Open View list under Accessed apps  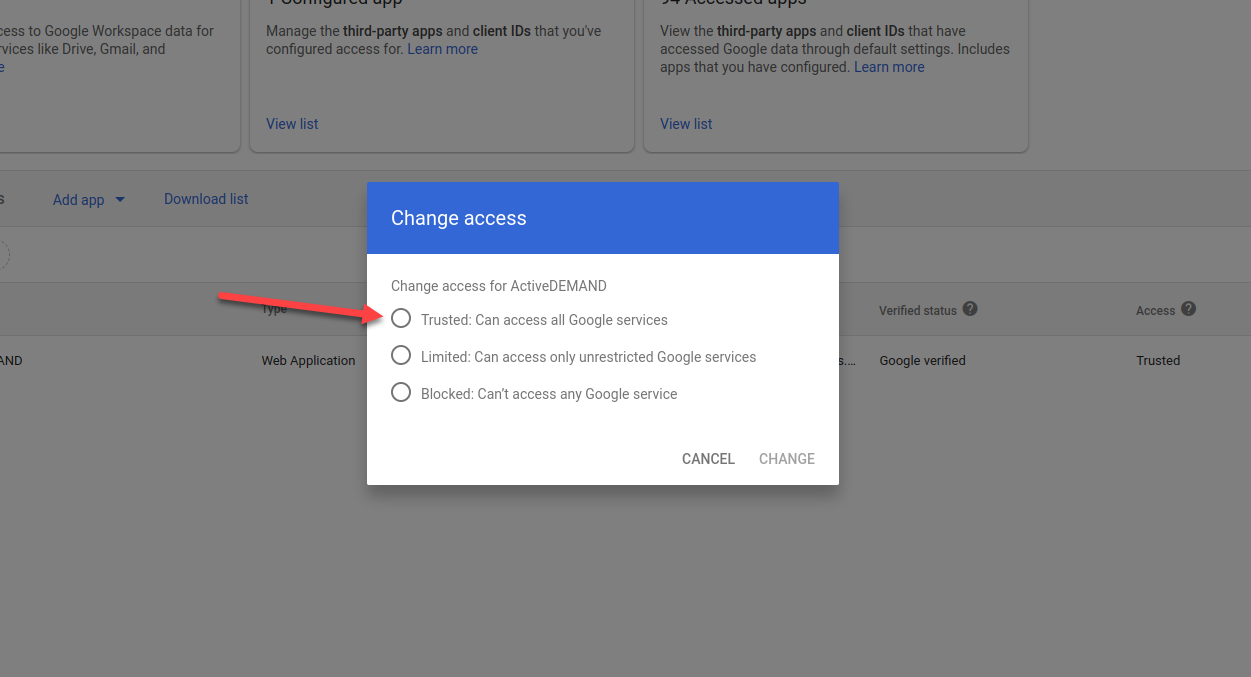coord(686,124)
